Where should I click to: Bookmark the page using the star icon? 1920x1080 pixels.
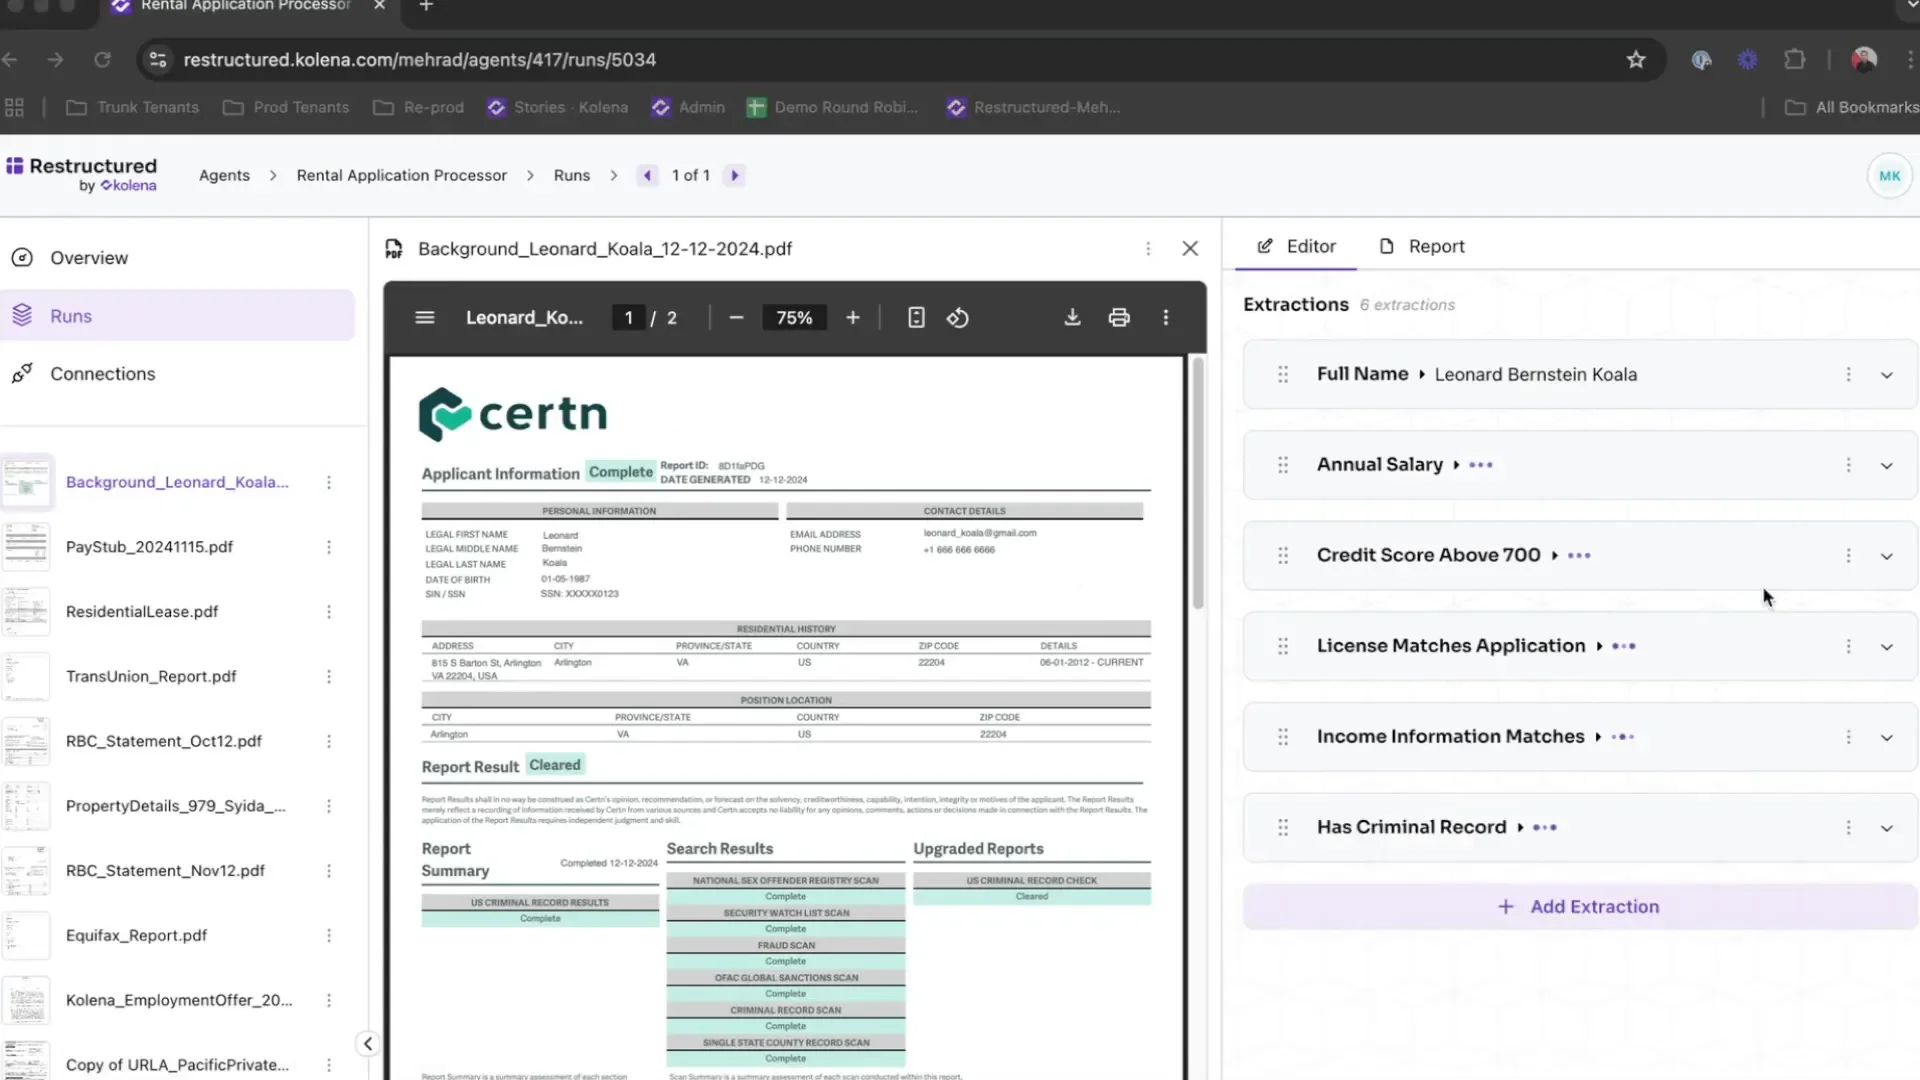[x=1636, y=59]
